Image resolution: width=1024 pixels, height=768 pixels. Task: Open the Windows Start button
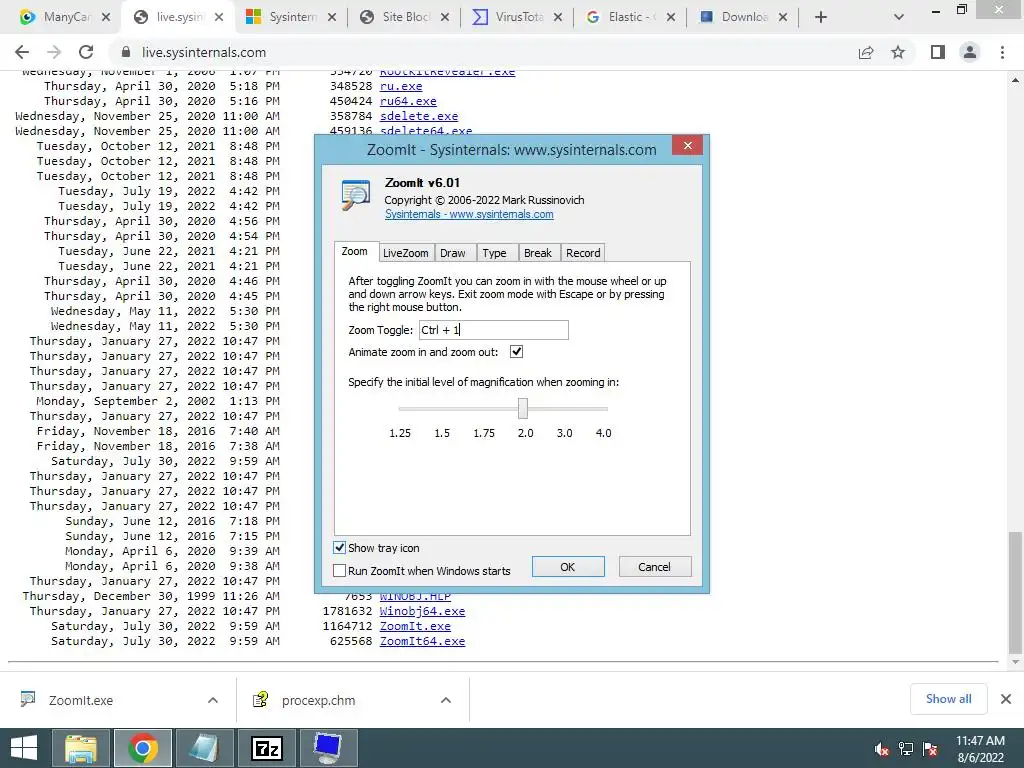24,748
